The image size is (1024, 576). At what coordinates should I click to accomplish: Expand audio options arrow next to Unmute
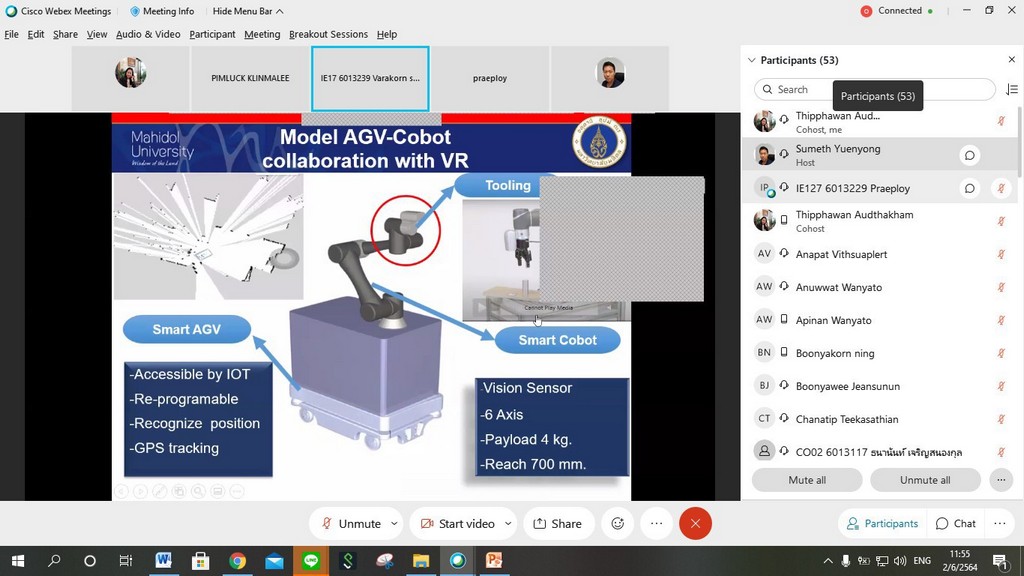394,523
